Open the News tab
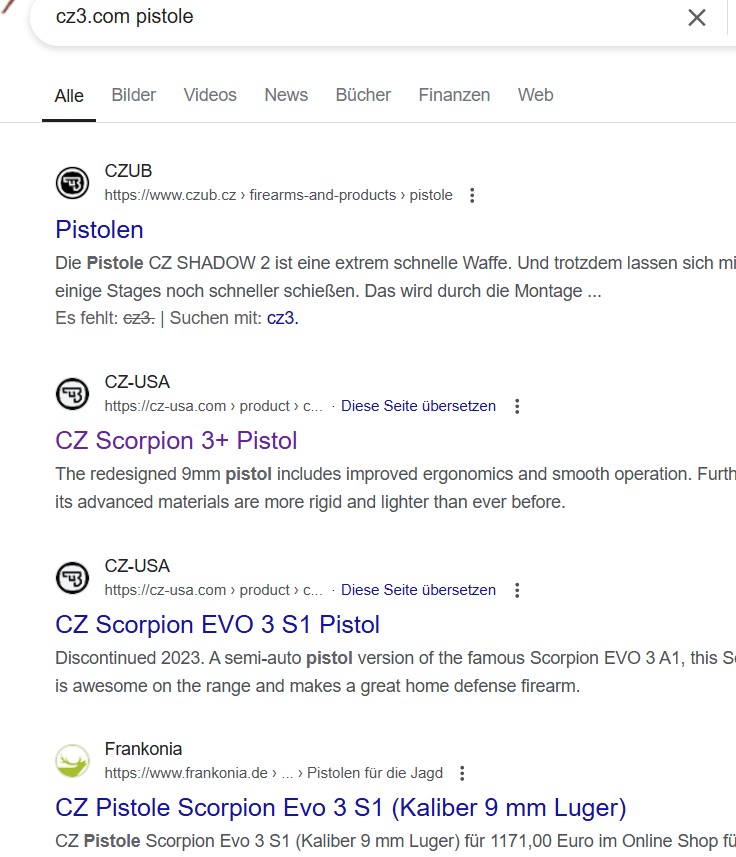736x857 pixels. pos(286,95)
